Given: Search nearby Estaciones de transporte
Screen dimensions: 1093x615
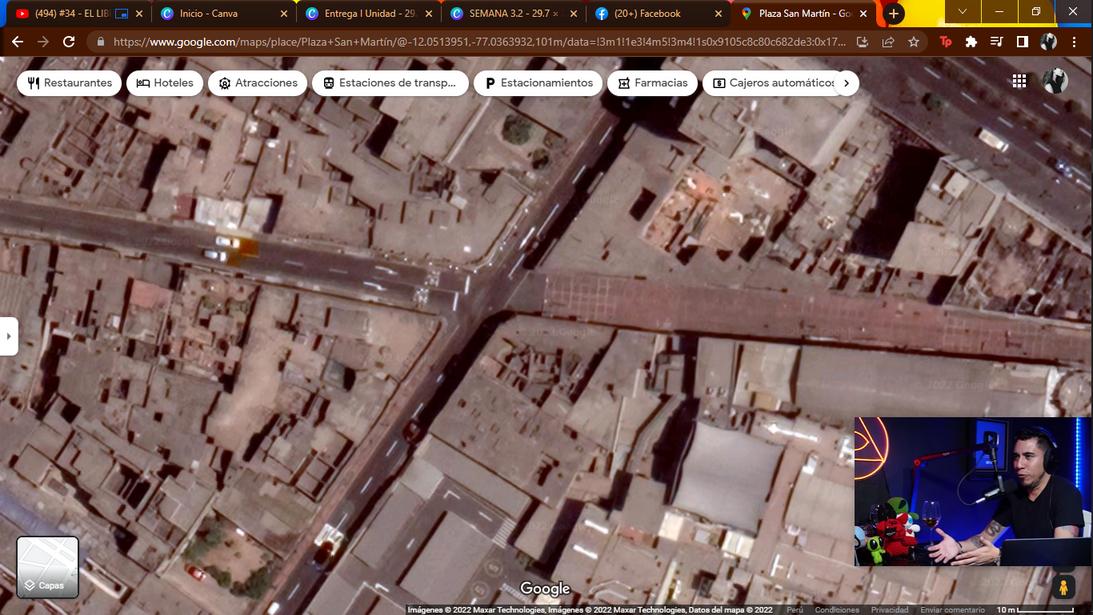Looking at the screenshot, I should tap(390, 83).
